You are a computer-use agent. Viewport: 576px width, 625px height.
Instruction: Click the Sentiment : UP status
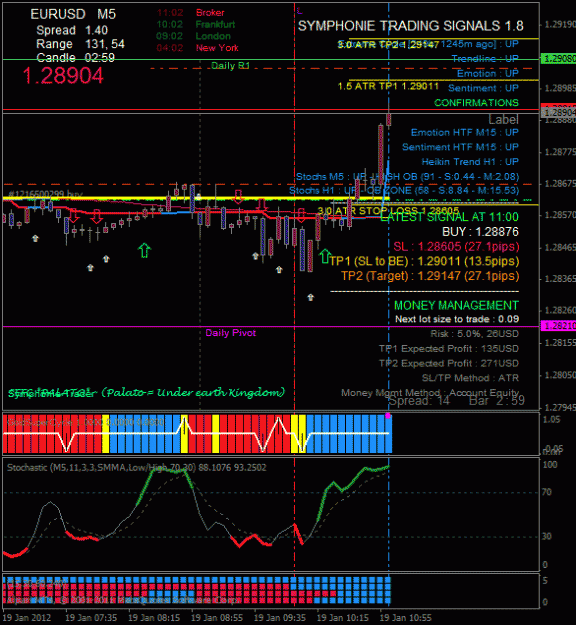pos(483,88)
